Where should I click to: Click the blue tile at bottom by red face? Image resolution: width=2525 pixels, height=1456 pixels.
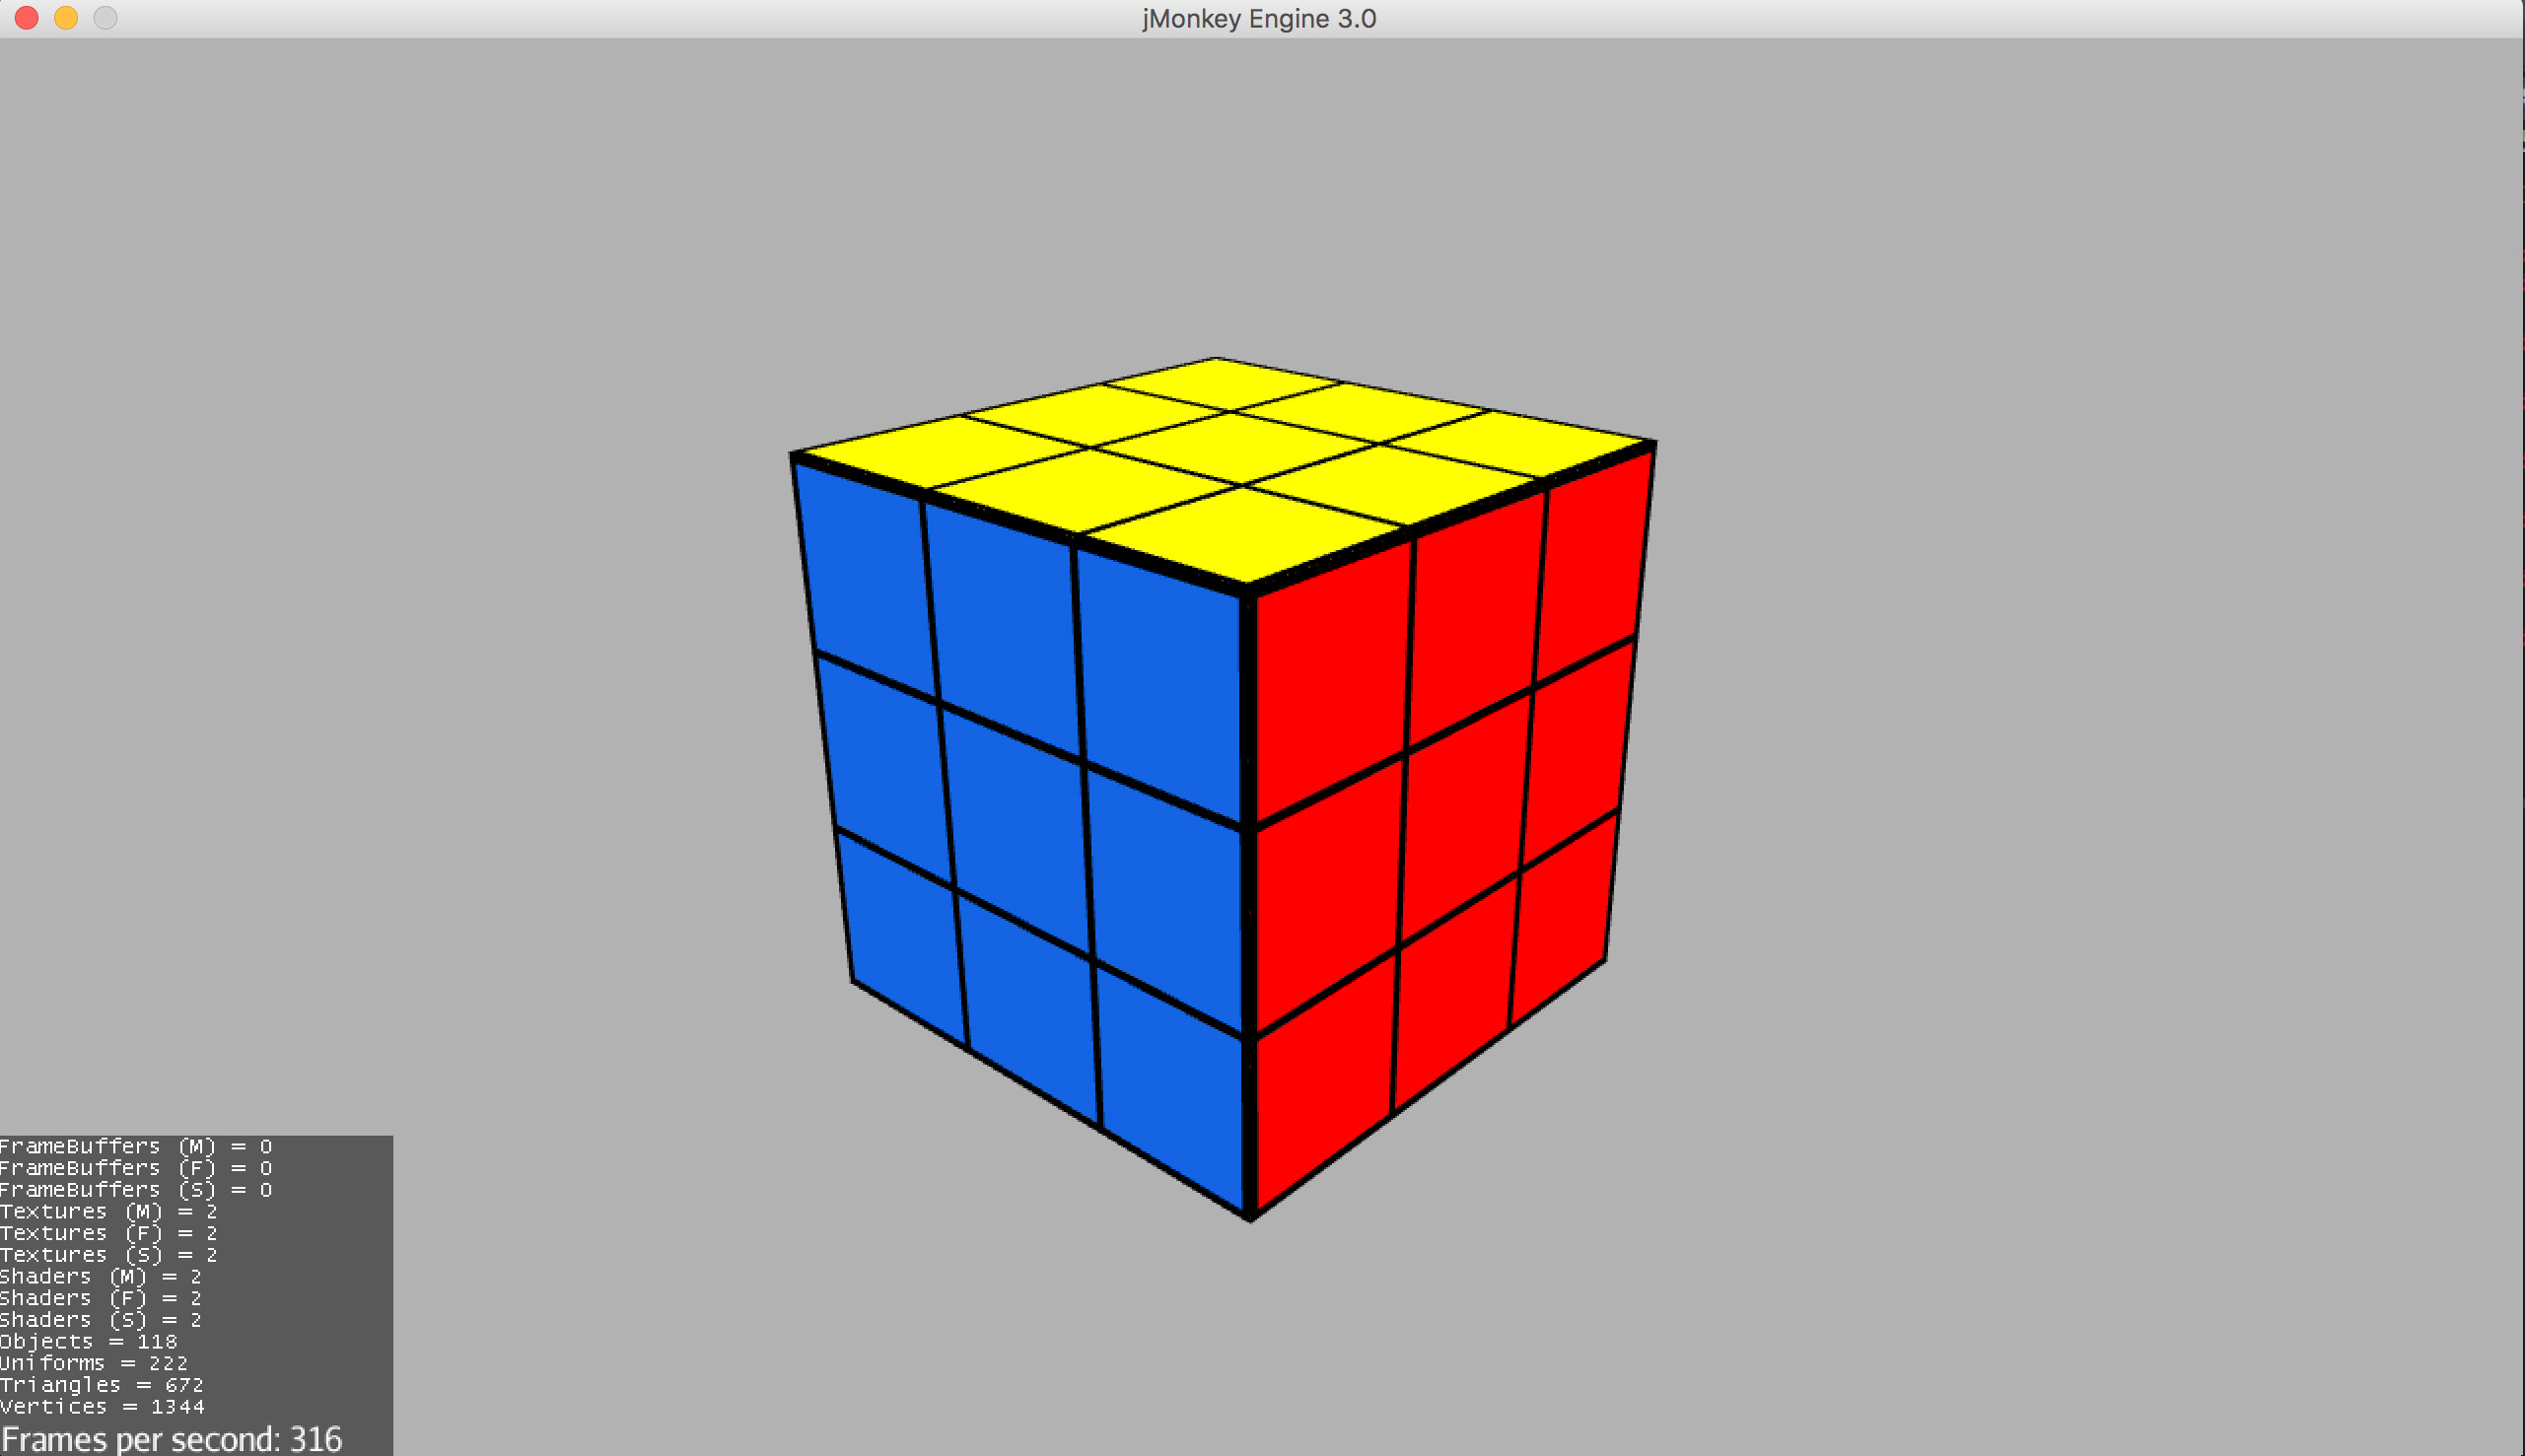[1171, 1086]
